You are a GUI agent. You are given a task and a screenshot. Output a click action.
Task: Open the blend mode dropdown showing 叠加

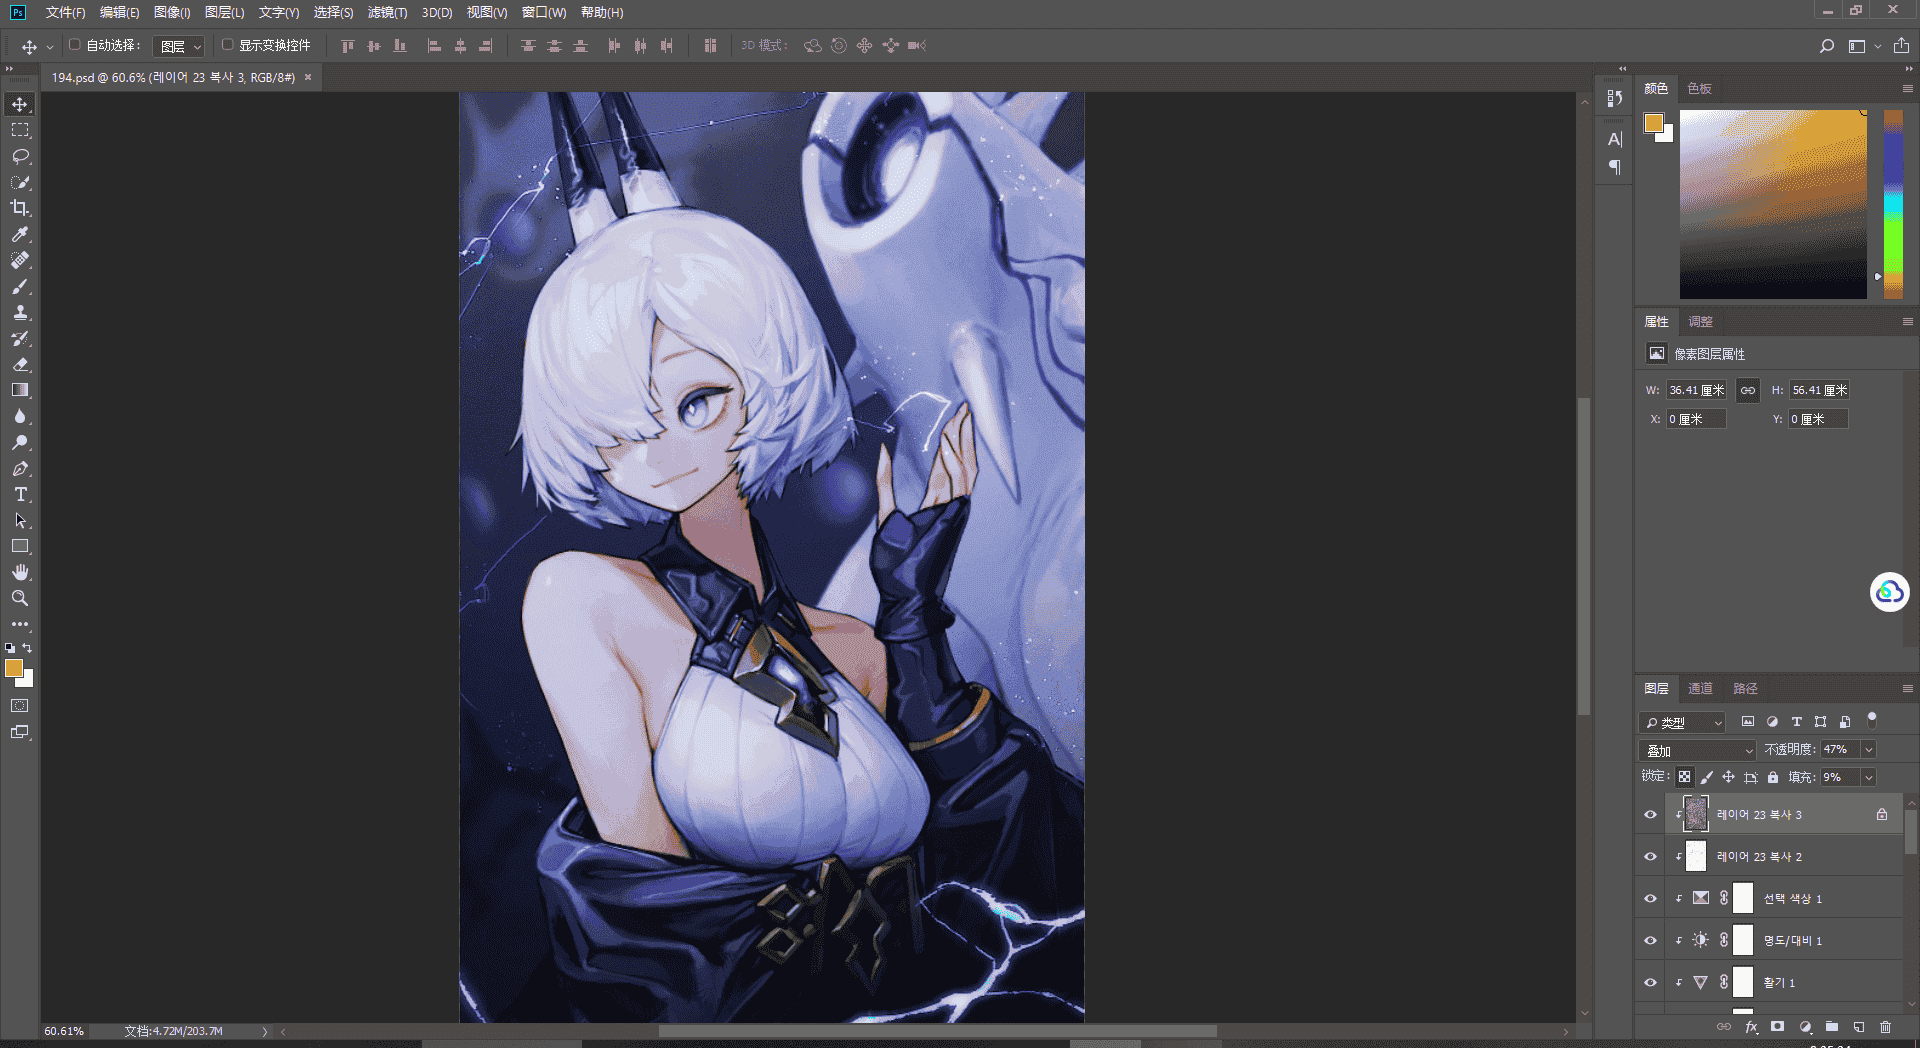point(1697,750)
